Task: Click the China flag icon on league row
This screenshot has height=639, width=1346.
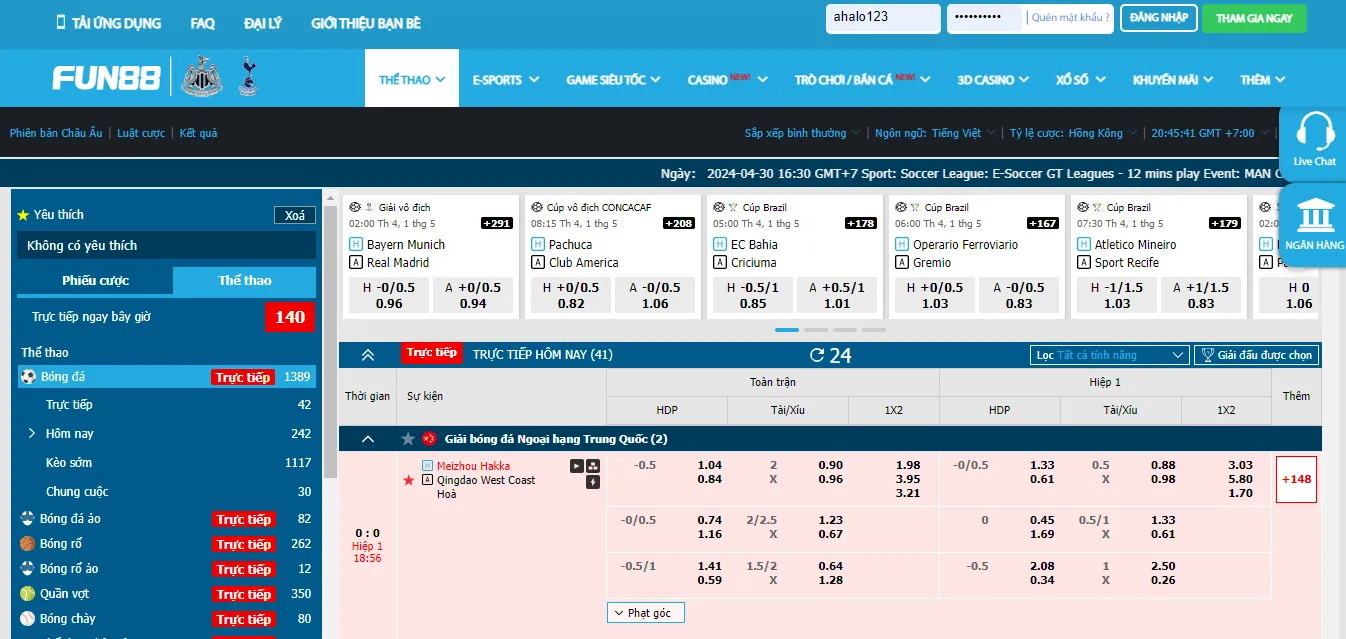Action: point(430,439)
